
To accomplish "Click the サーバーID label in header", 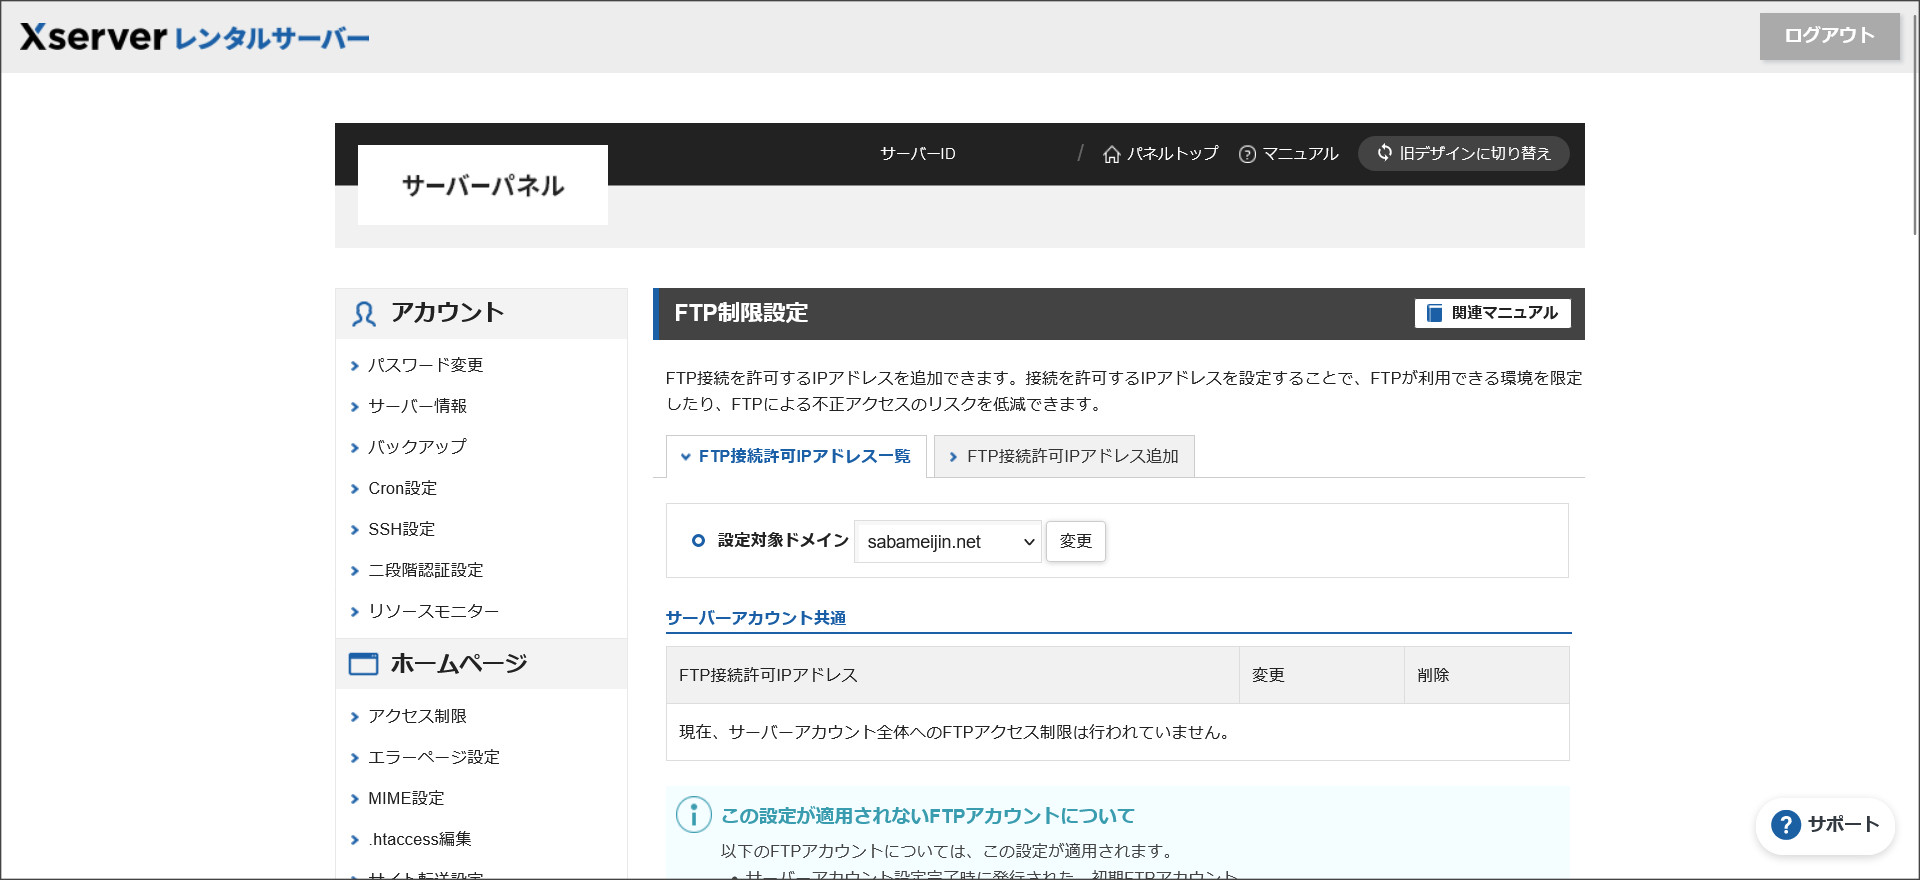I will [x=918, y=154].
